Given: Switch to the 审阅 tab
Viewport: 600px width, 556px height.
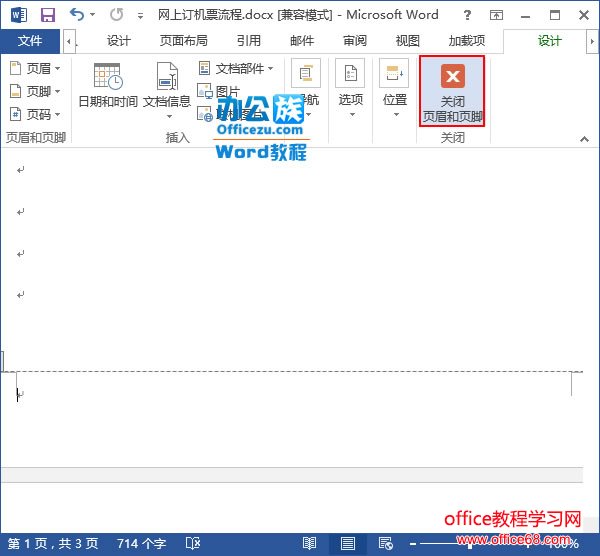Looking at the screenshot, I should (355, 41).
